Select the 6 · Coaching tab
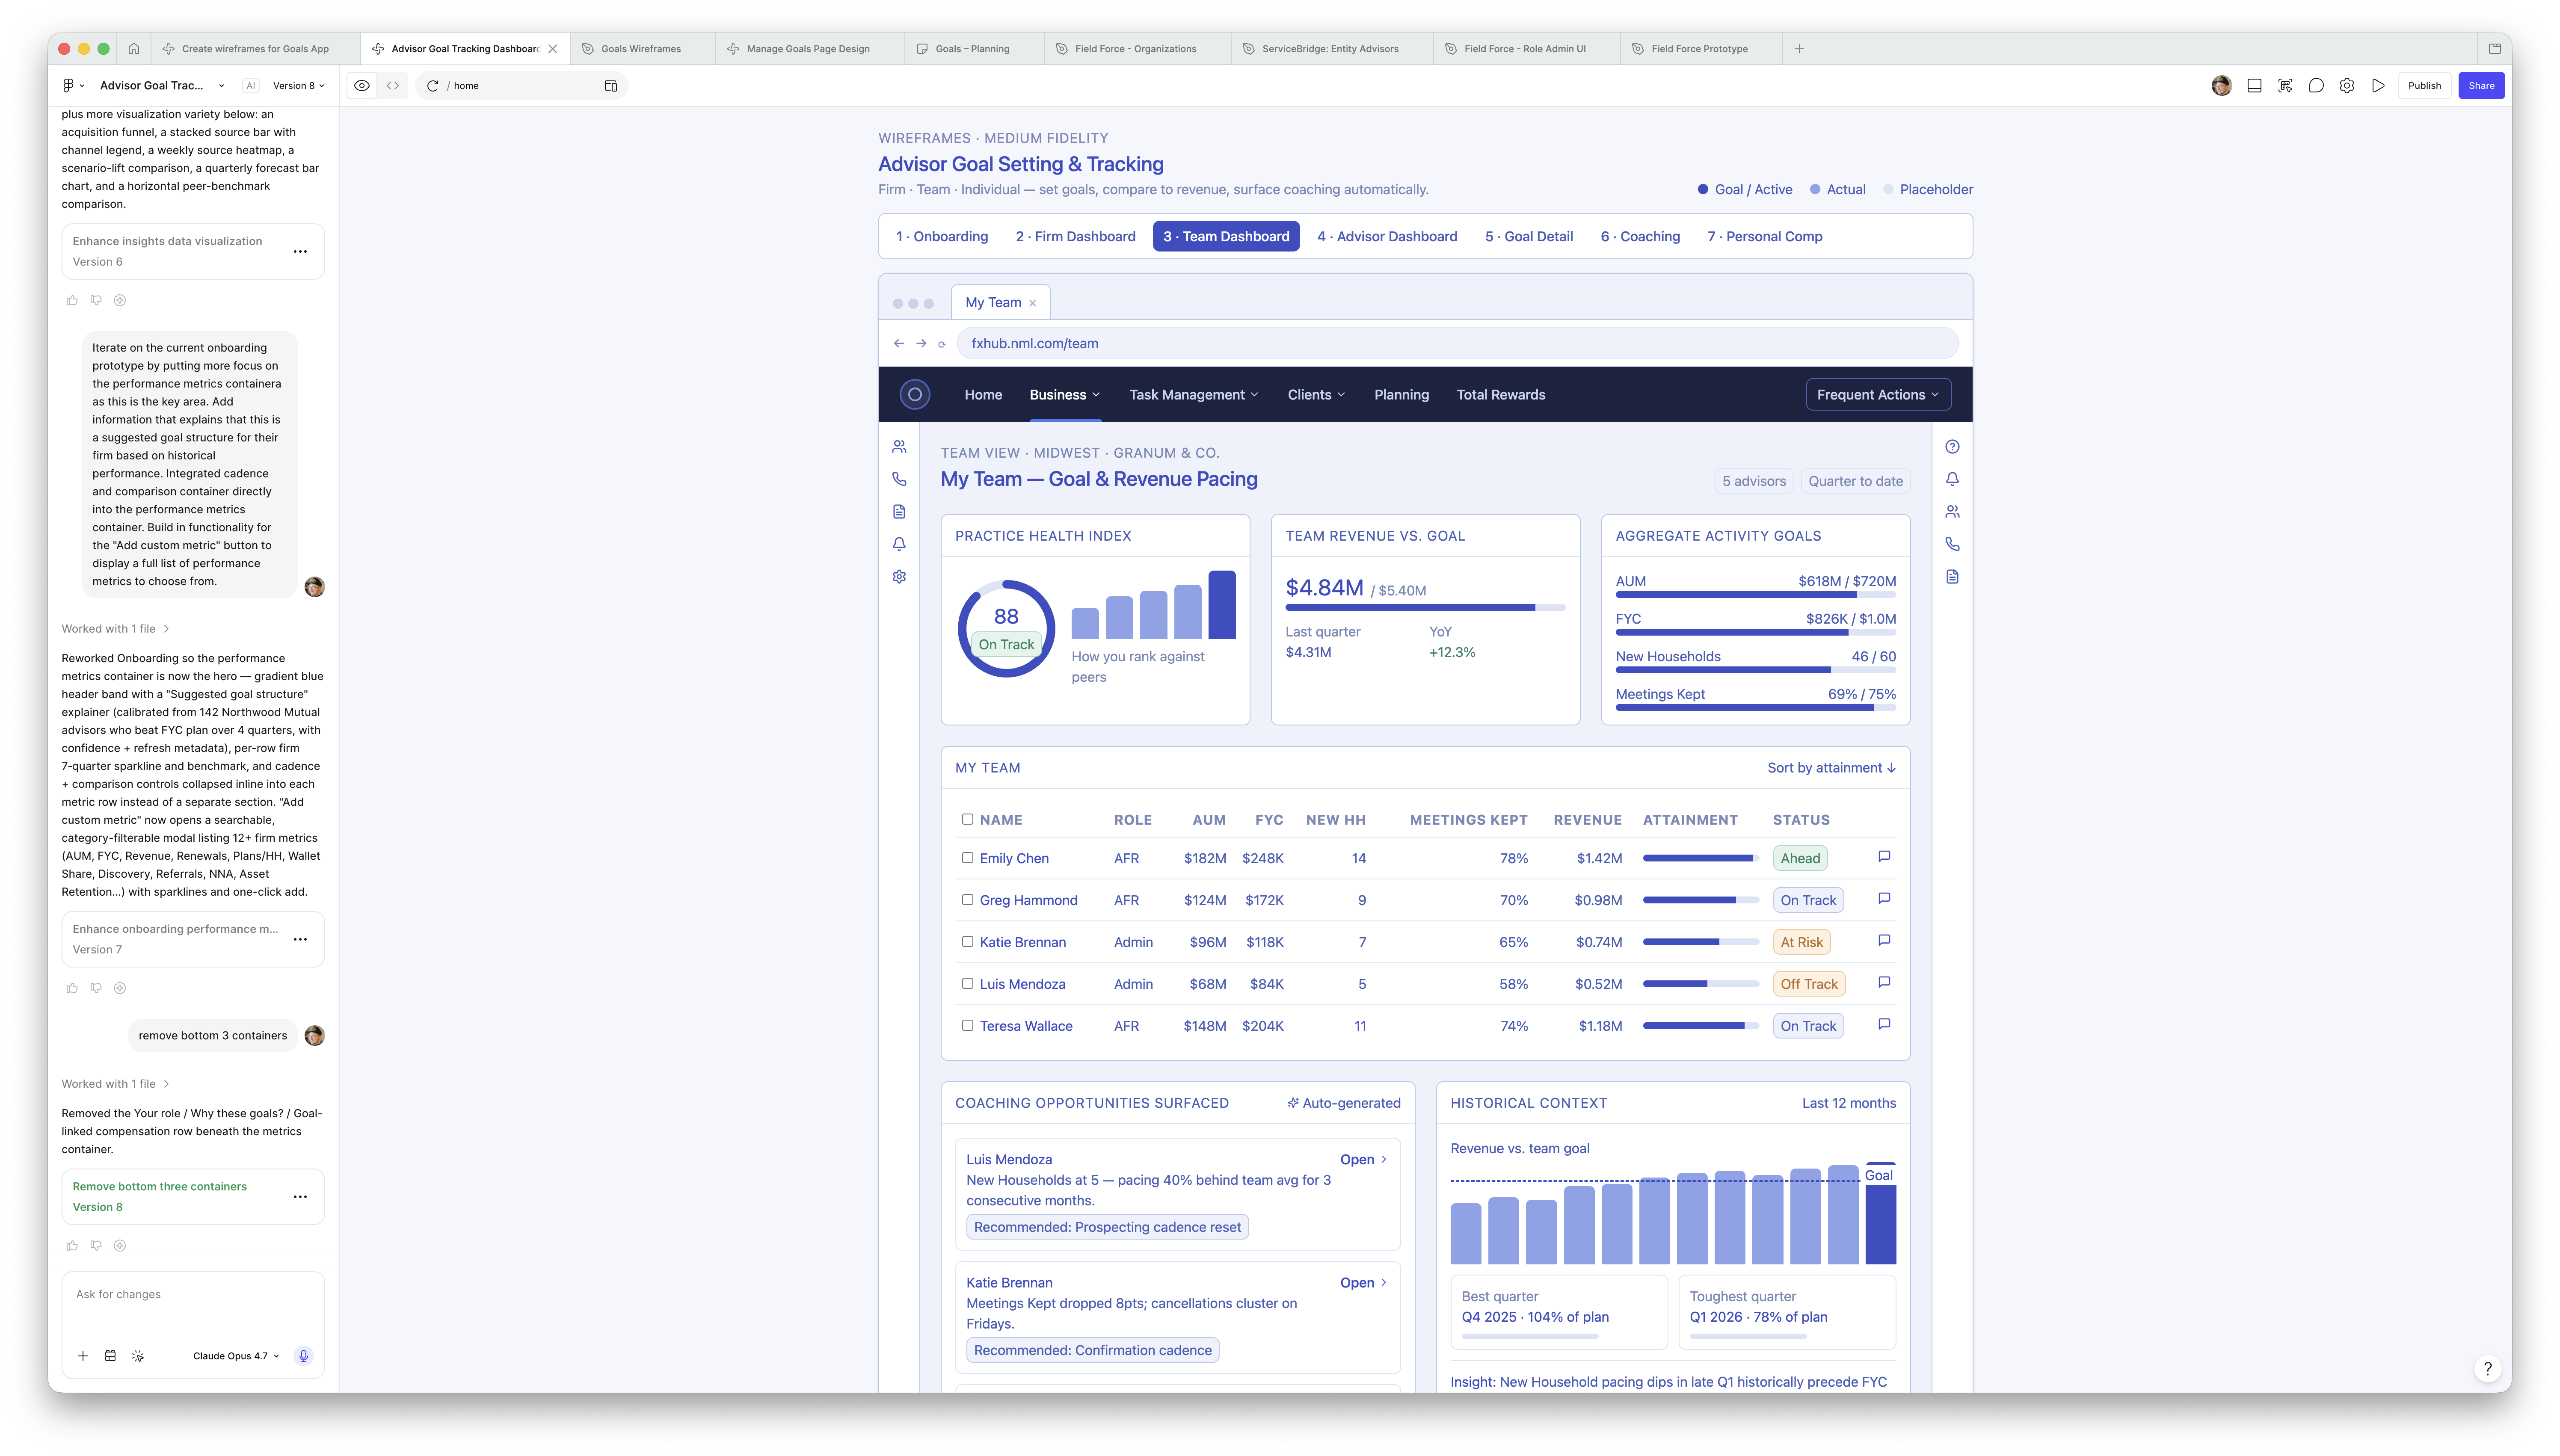The height and width of the screenshot is (1456, 2560). [x=1640, y=236]
